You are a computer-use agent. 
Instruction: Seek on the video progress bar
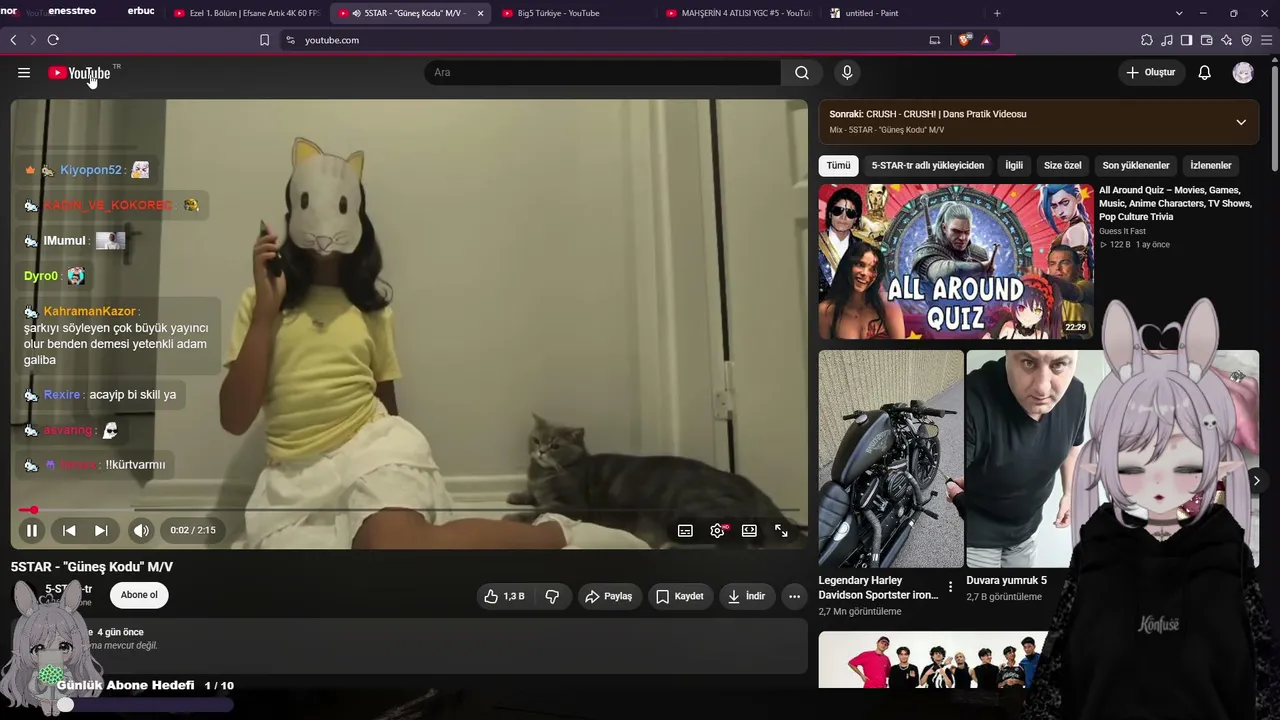coord(409,510)
